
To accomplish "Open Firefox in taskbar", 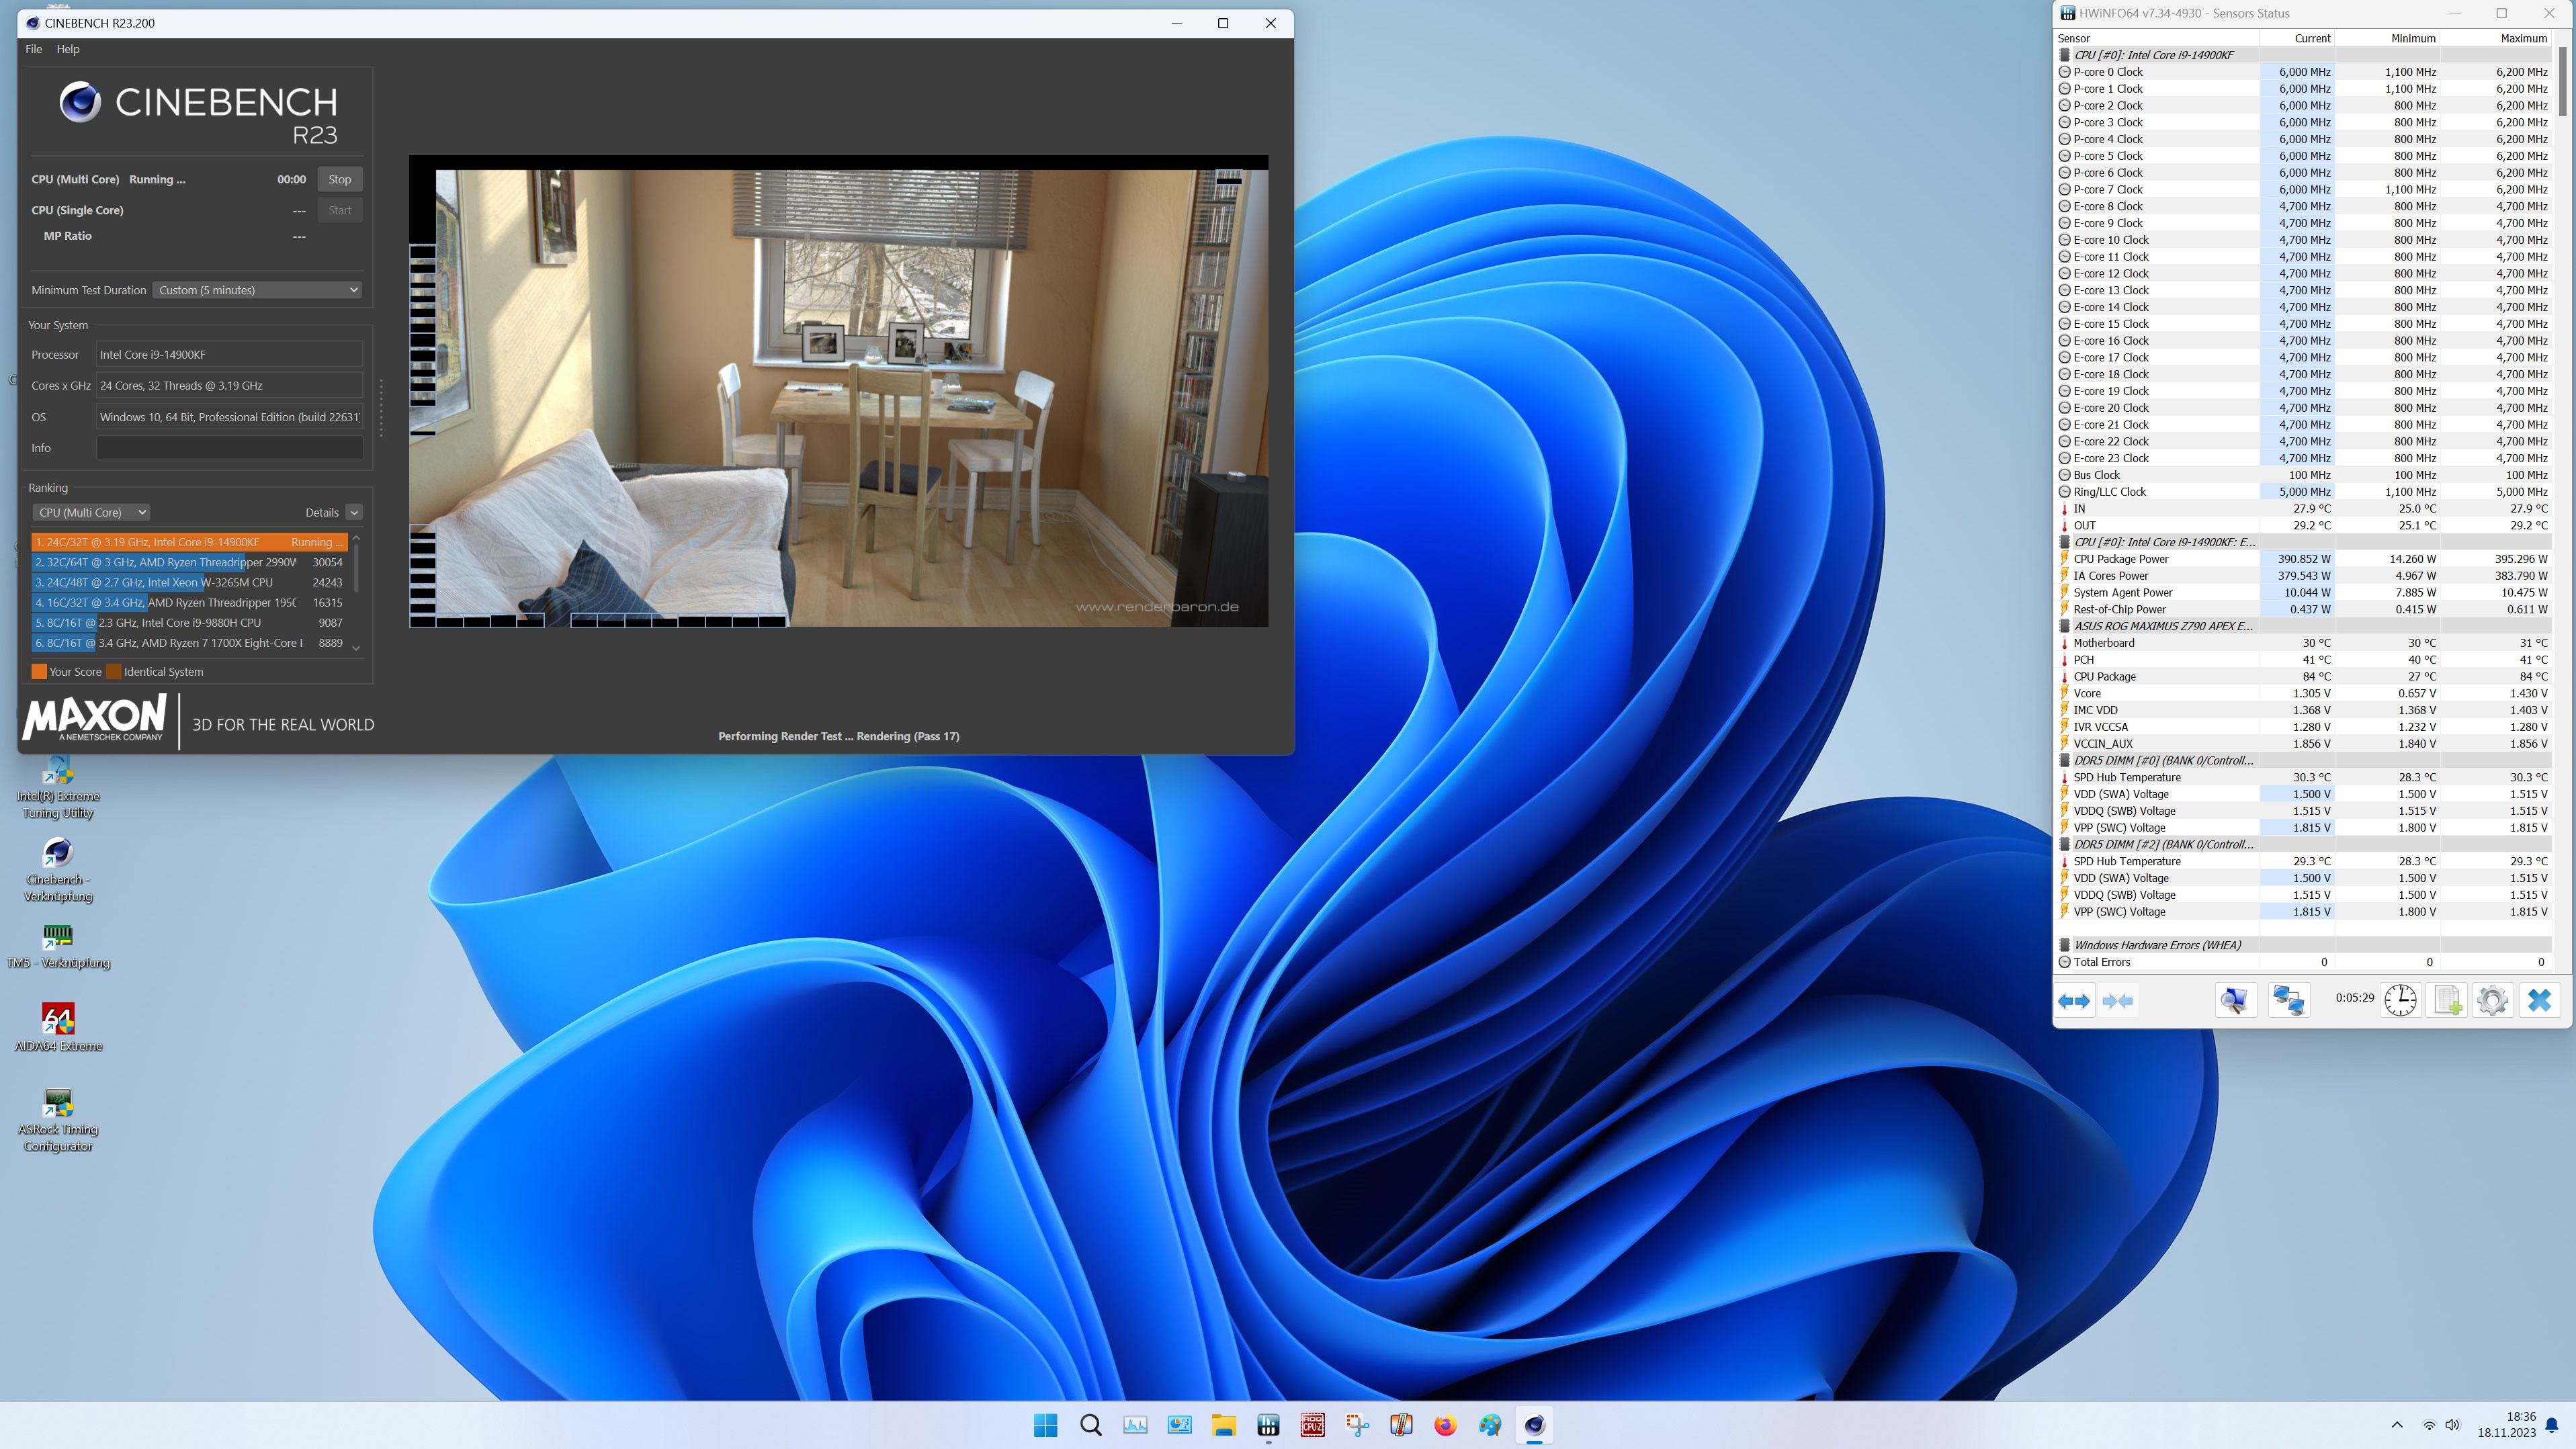I will [x=1445, y=1425].
